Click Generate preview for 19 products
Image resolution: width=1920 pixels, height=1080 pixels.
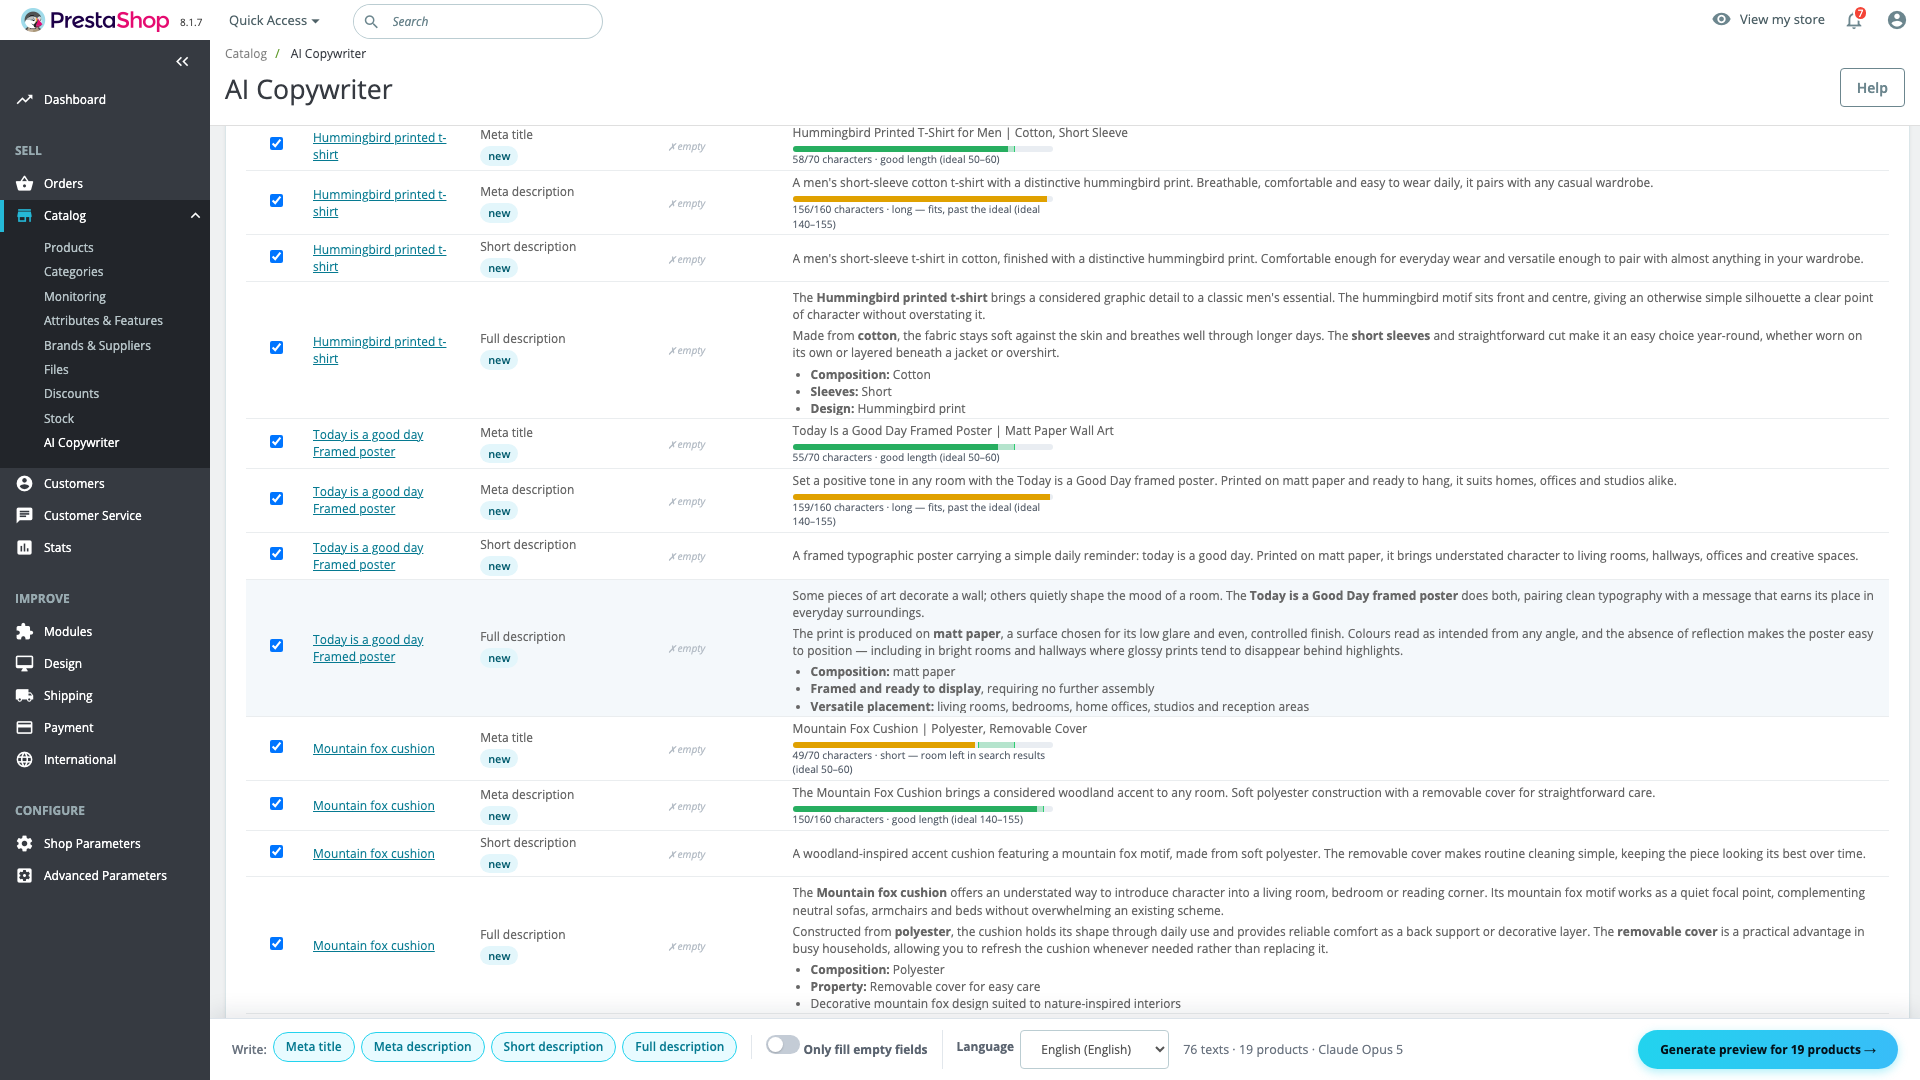(x=1767, y=1049)
